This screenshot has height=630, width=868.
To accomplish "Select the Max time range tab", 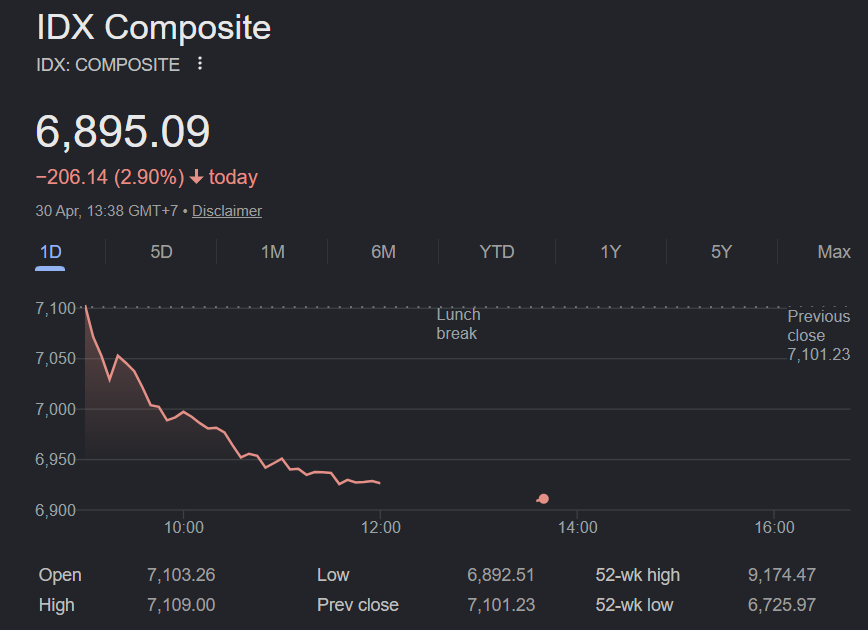I will tap(834, 252).
